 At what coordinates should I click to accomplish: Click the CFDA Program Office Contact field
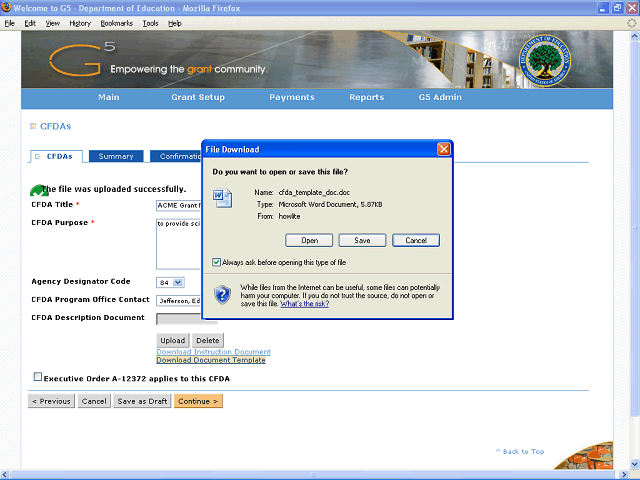pos(179,301)
